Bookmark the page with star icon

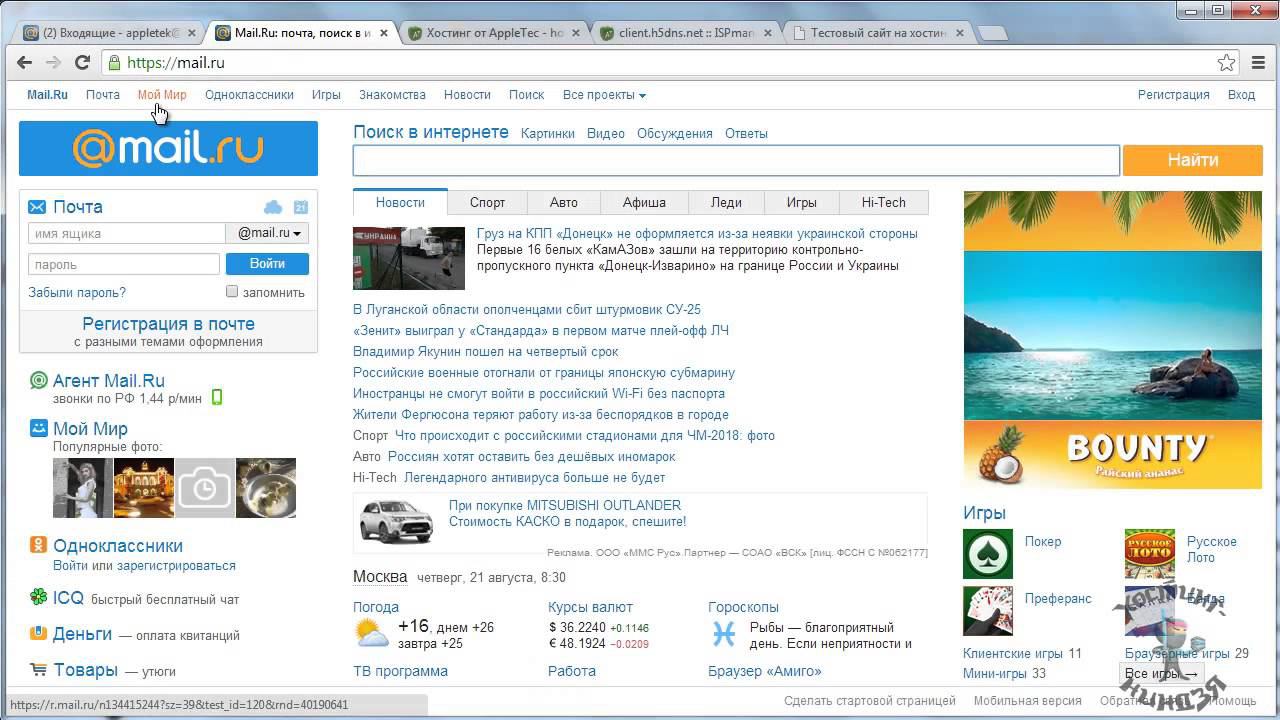(1226, 62)
